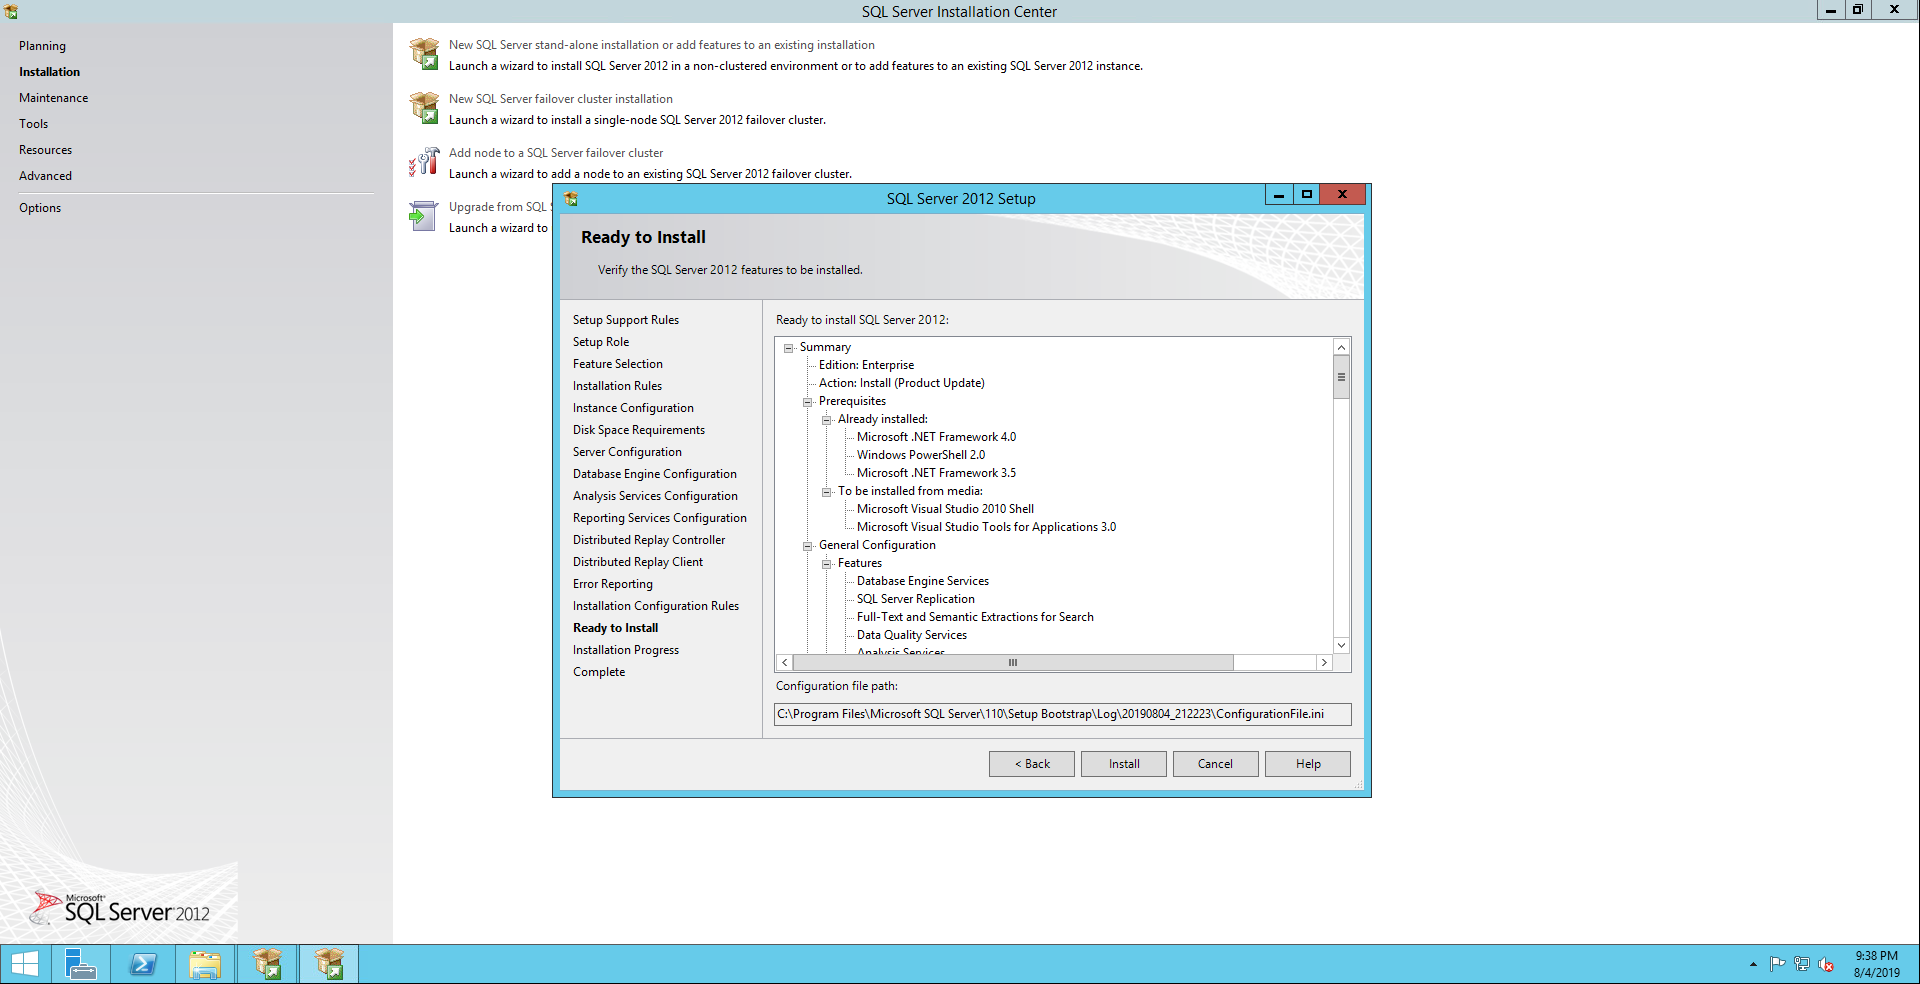The height and width of the screenshot is (984, 1920).
Task: Launch PowerShell from the taskbar
Action: [143, 964]
